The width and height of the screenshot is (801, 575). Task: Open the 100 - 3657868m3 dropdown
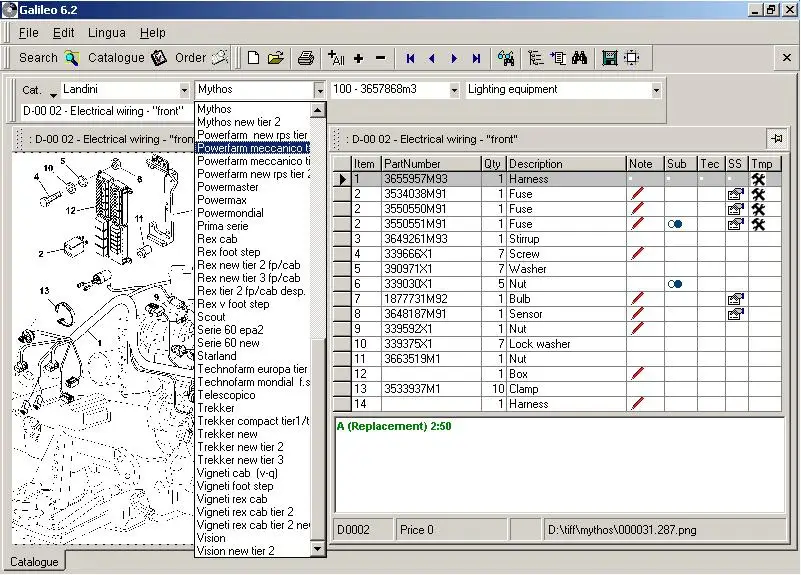click(x=455, y=90)
